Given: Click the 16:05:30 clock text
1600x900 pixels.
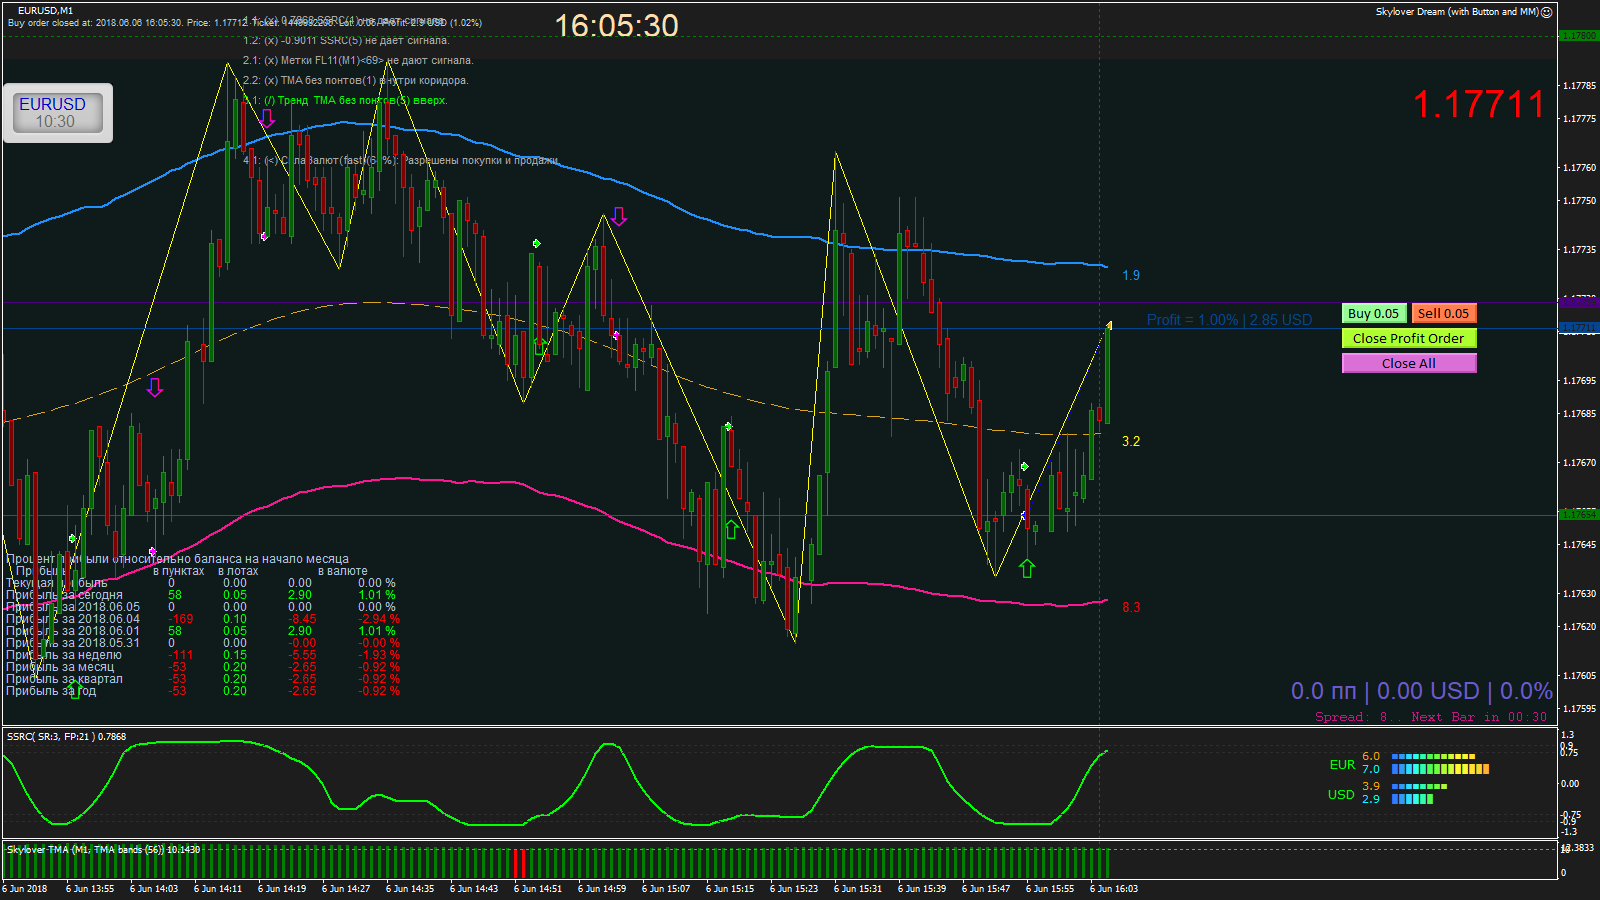Looking at the screenshot, I should pos(616,25).
